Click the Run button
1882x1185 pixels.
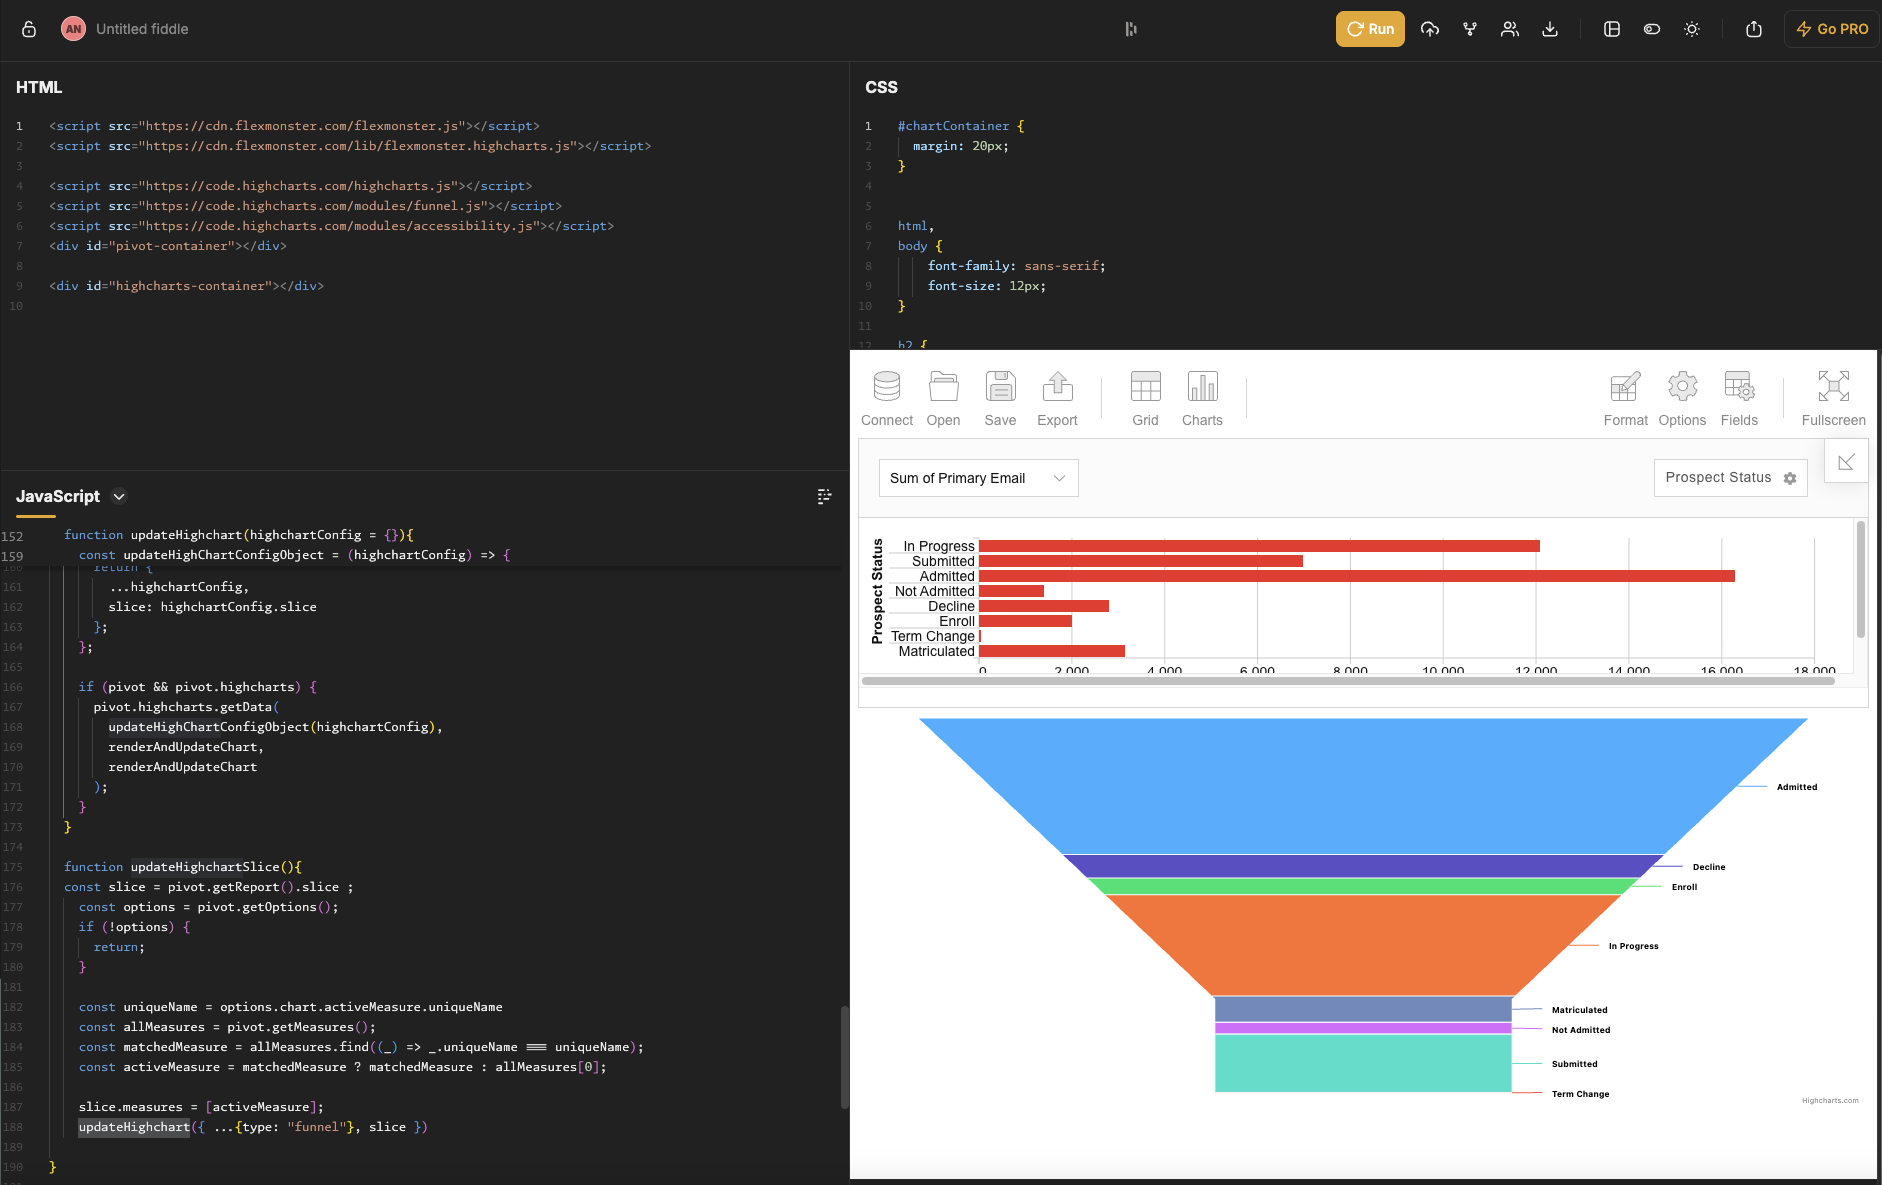pyautogui.click(x=1370, y=29)
